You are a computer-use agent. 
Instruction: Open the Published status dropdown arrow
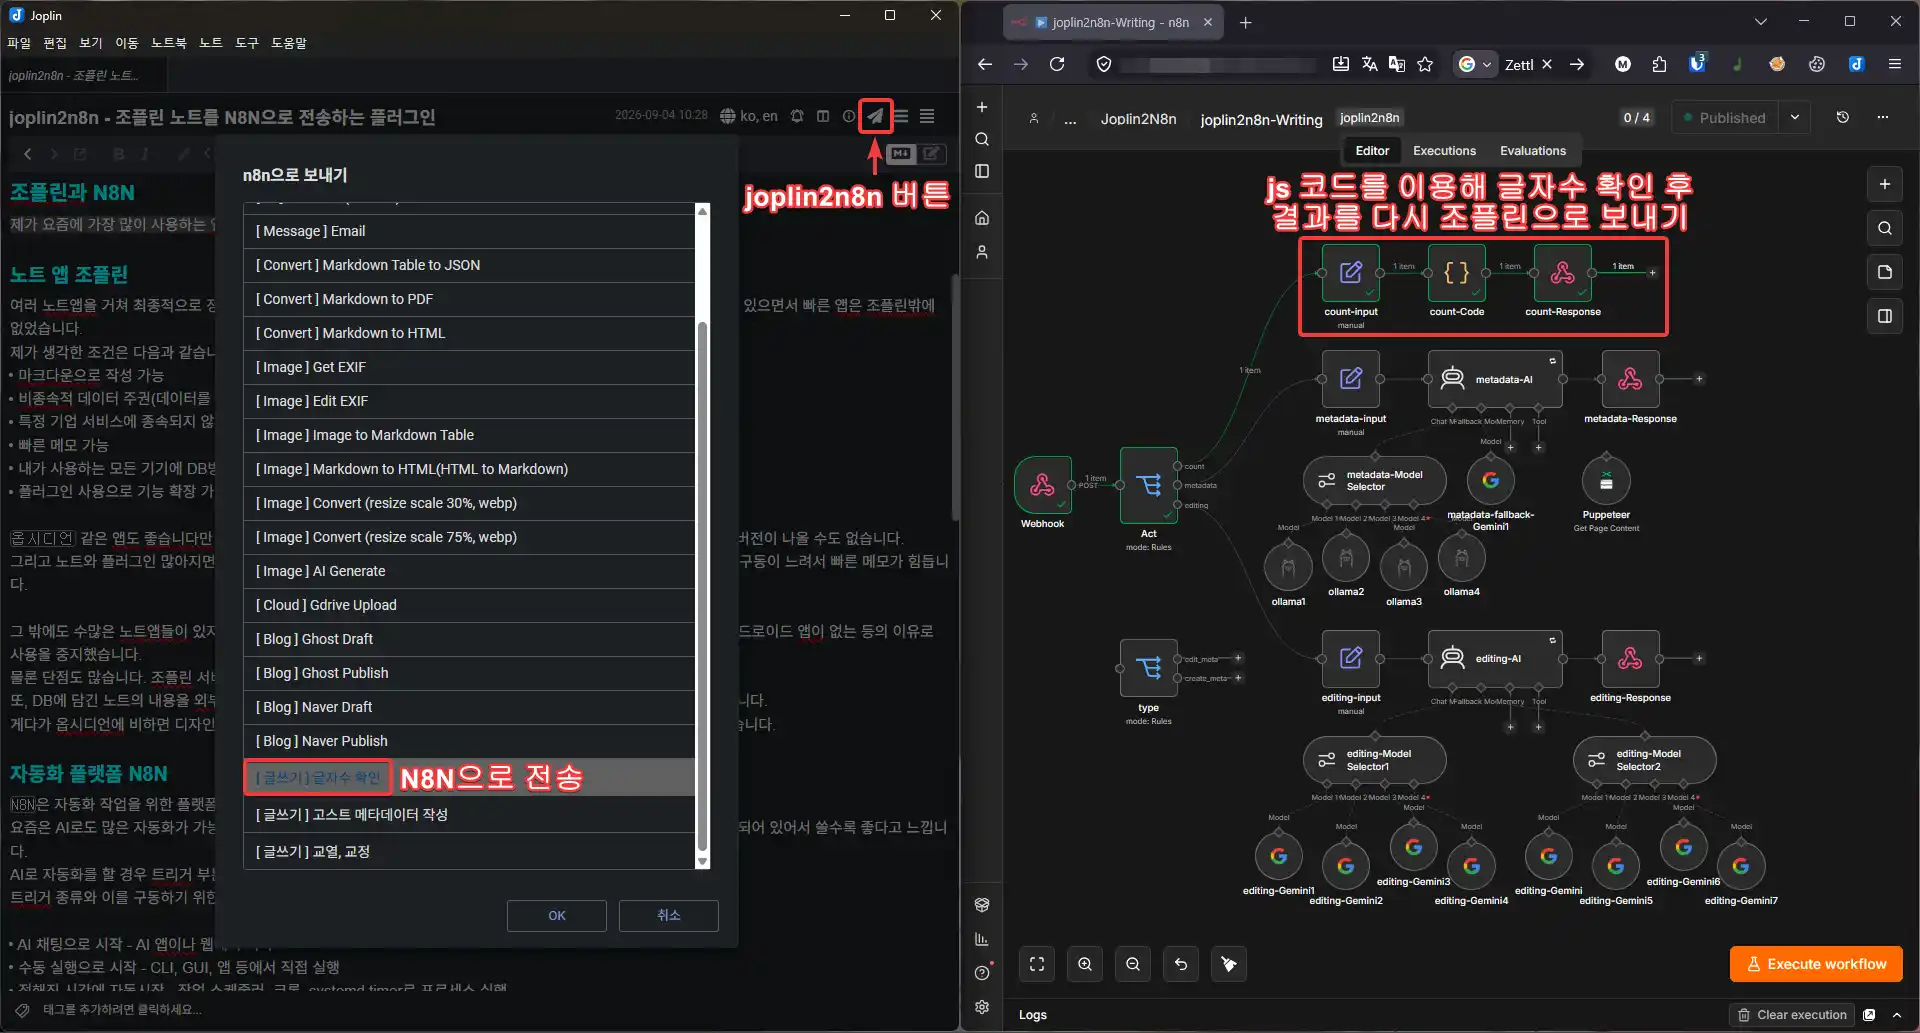pos(1795,117)
